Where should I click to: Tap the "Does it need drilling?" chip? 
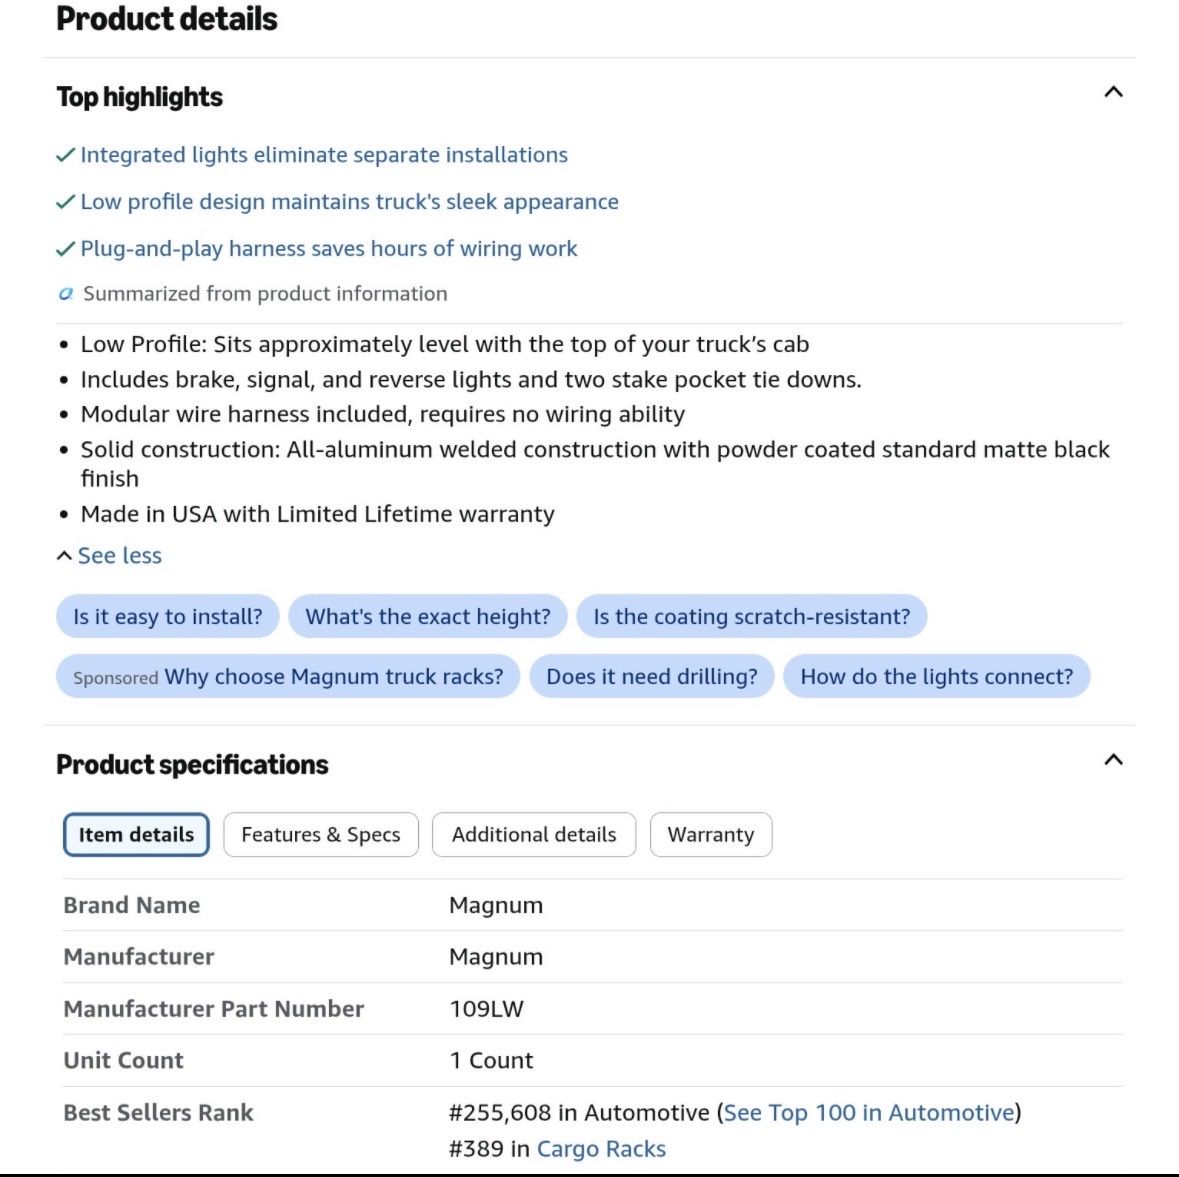click(x=652, y=676)
